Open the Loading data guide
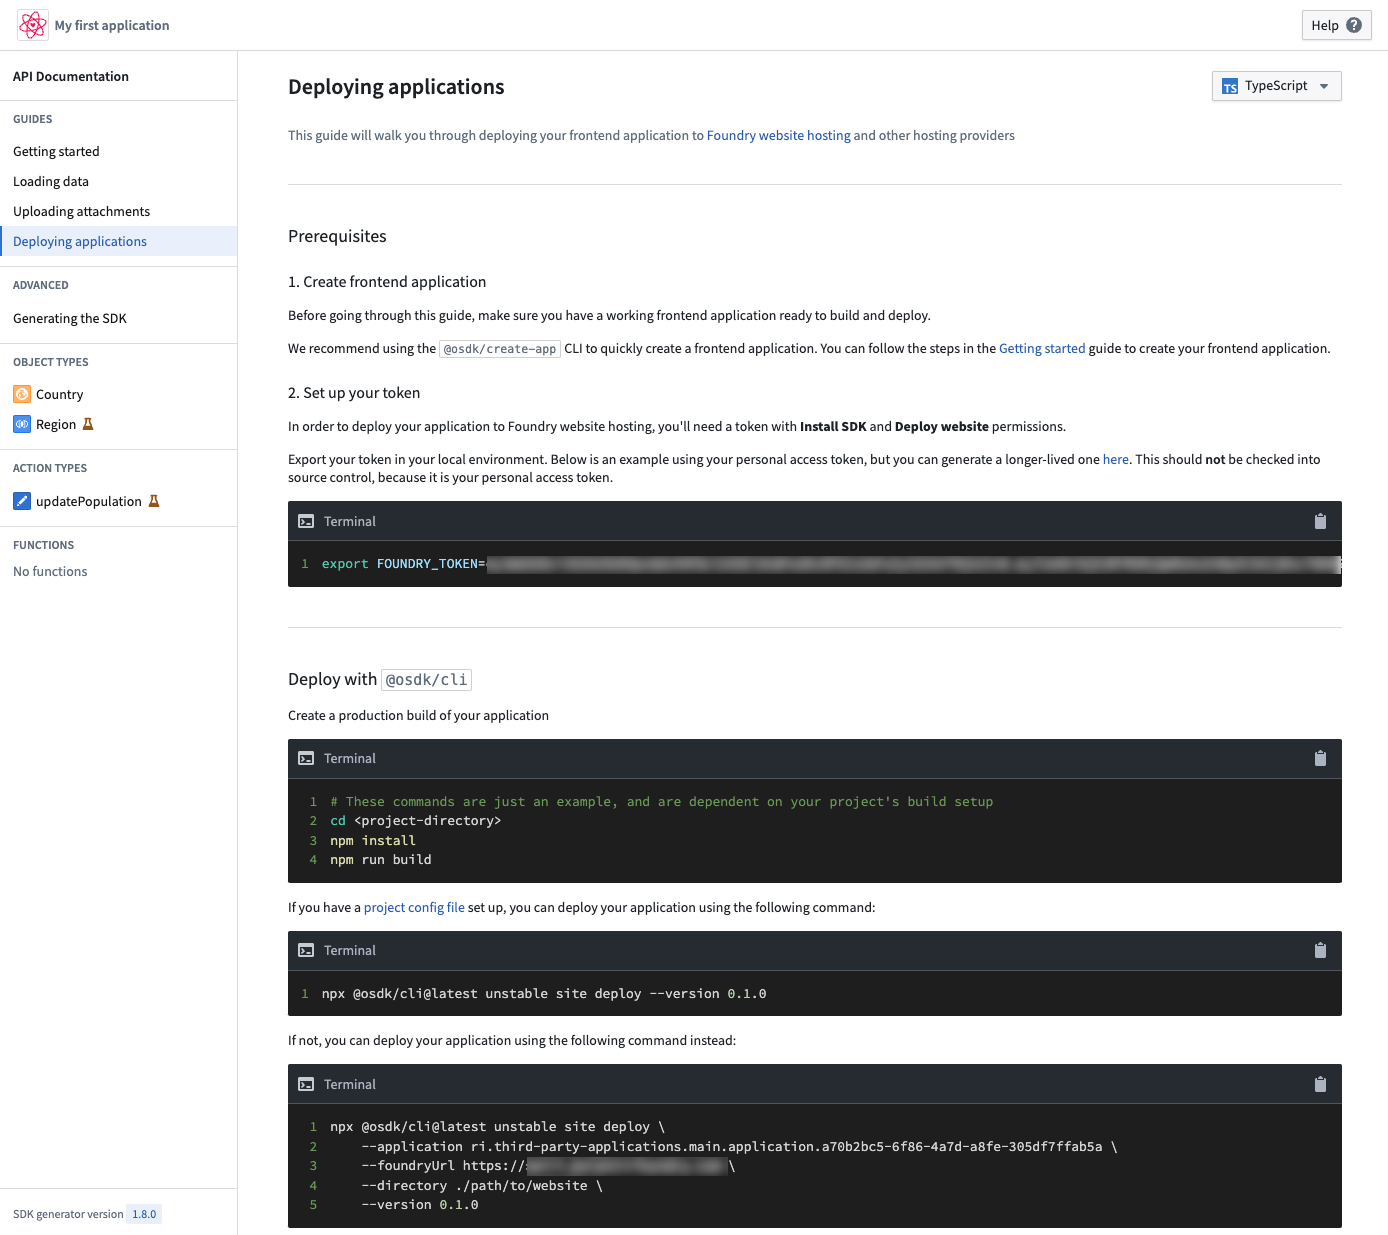1388x1235 pixels. [x=118, y=181]
